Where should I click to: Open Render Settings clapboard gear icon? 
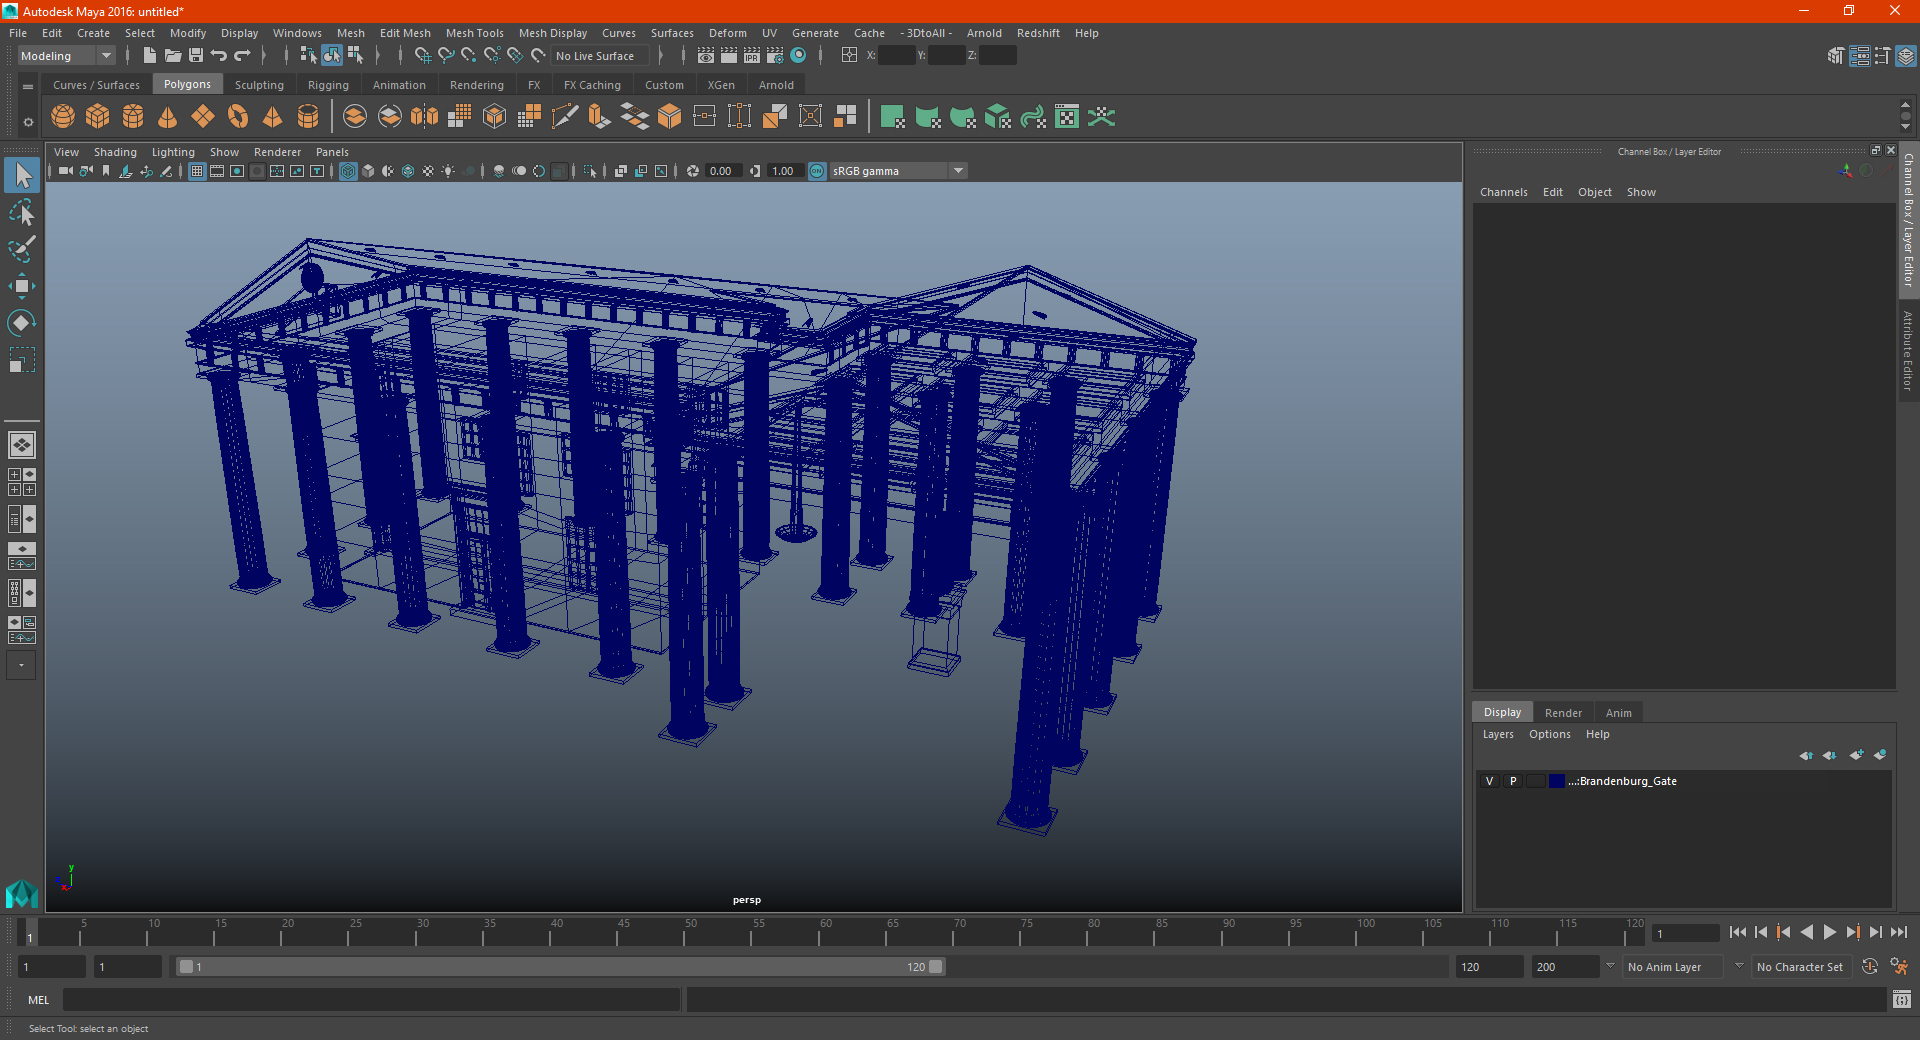pos(775,56)
